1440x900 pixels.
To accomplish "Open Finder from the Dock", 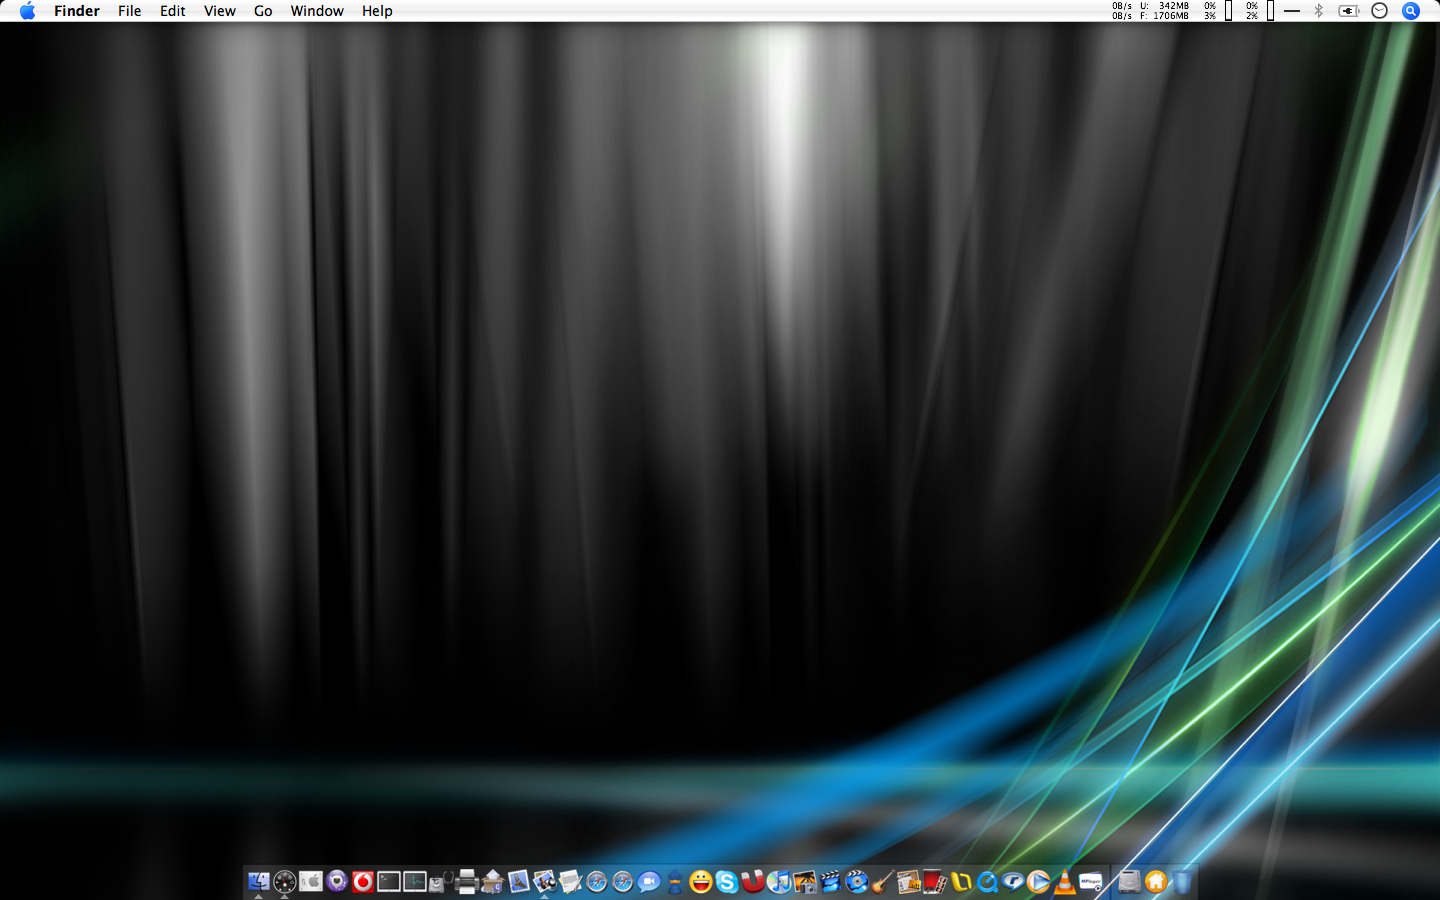I will click(x=258, y=881).
